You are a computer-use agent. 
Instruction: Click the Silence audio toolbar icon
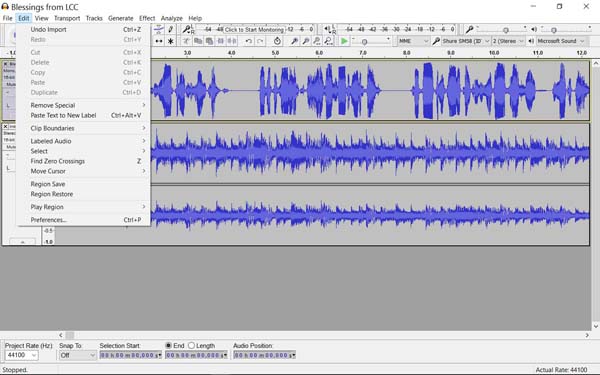pyautogui.click(x=232, y=41)
